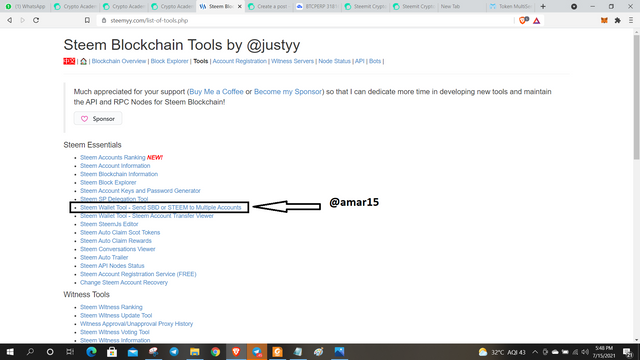Open Block Explorer navigation link
Viewport: 640px width, 360px height.
click(x=169, y=61)
